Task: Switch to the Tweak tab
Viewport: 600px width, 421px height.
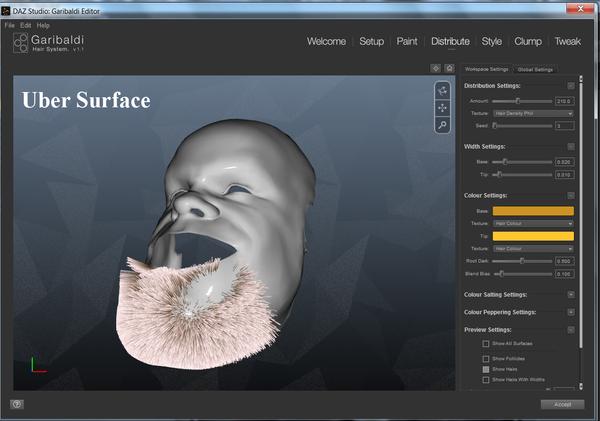Action: 568,41
